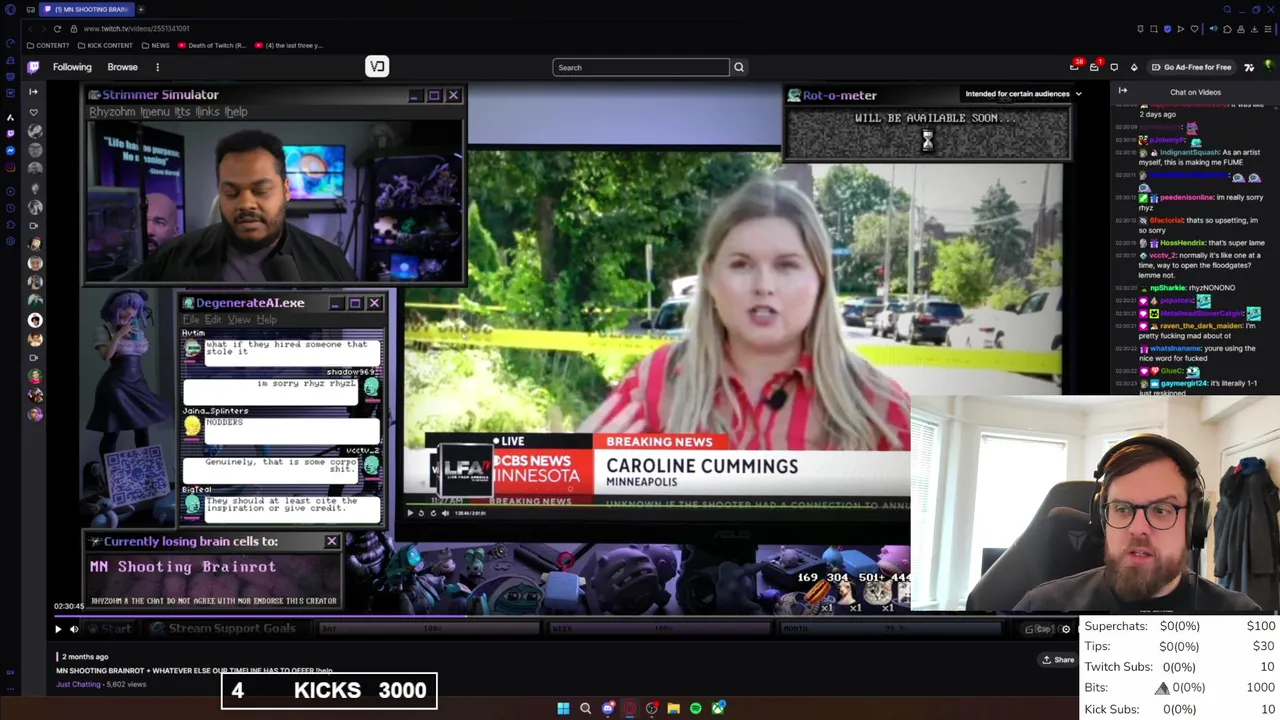Expand the left Twitch sidebar
Image resolution: width=1280 pixels, height=720 pixels.
coord(33,91)
